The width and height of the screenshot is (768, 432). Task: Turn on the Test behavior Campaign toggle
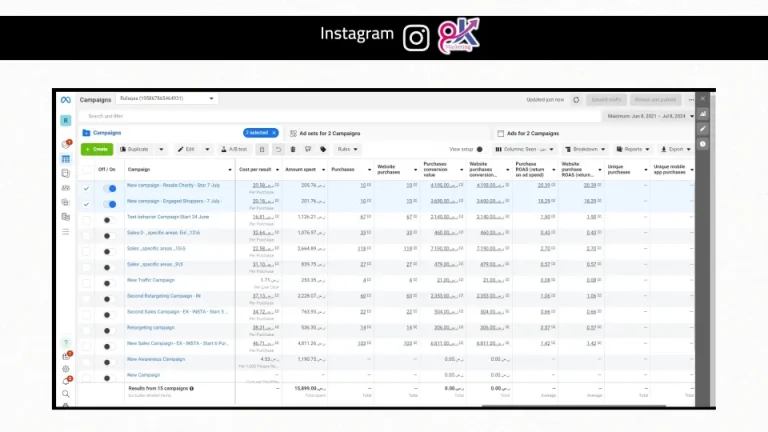coord(110,220)
